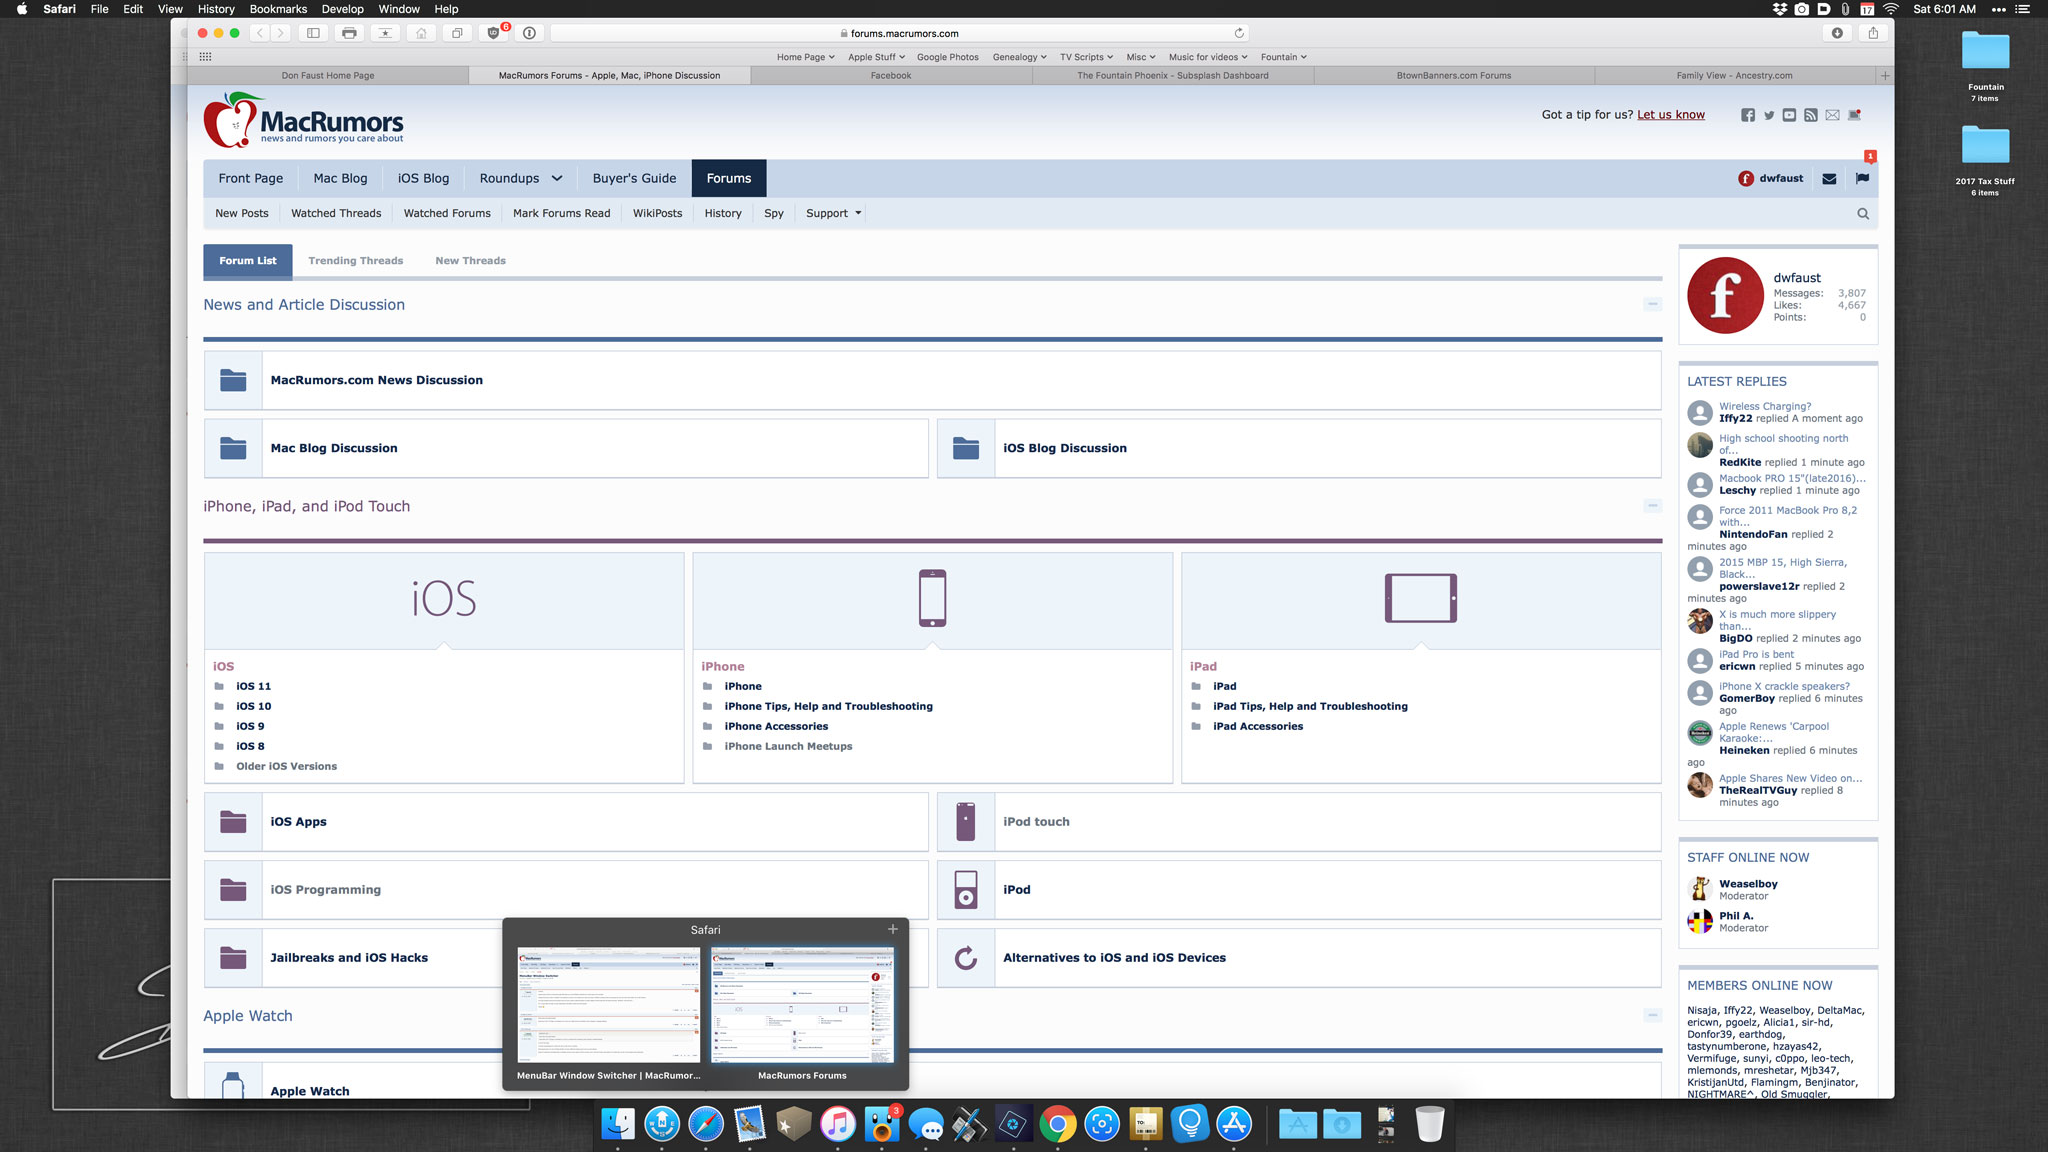Image resolution: width=2048 pixels, height=1152 pixels.
Task: Open the alerts flag icon
Action: pyautogui.click(x=1862, y=179)
